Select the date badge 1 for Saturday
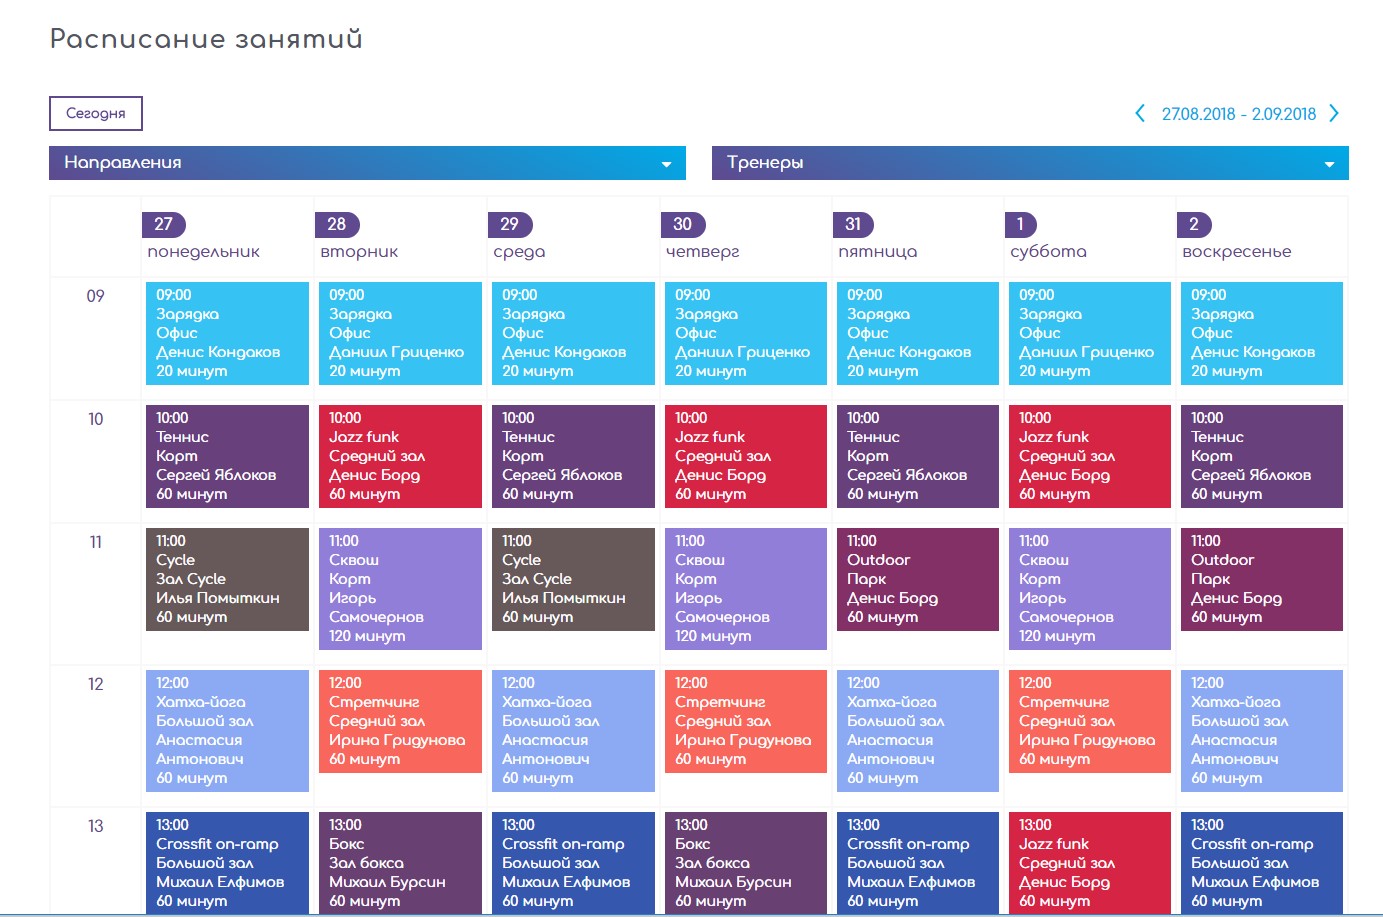Screen dimensions: 1383x917 point(1020,224)
